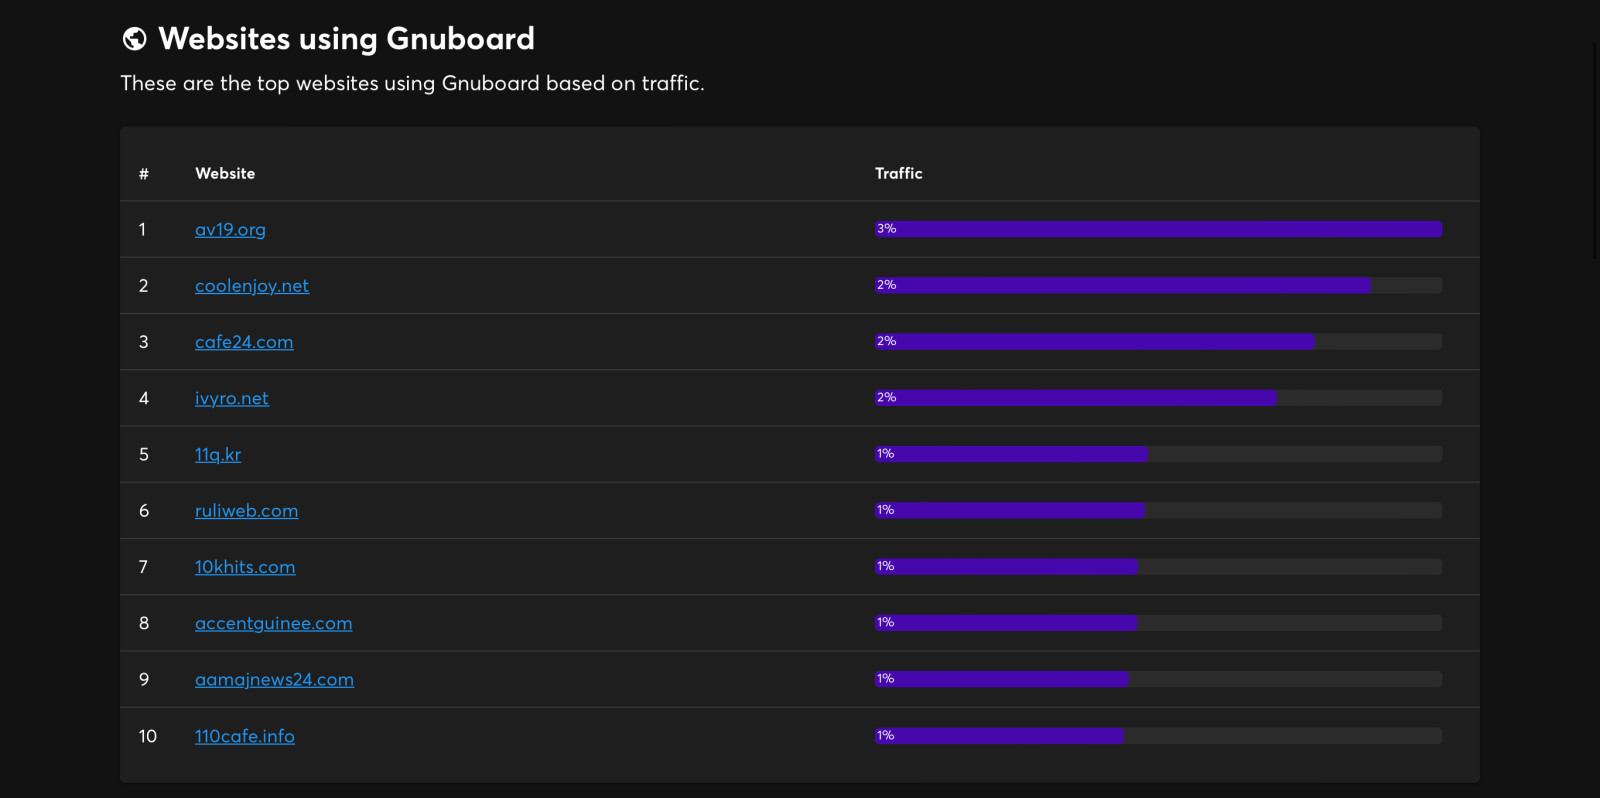Follow the ivyro.net website link

(232, 398)
